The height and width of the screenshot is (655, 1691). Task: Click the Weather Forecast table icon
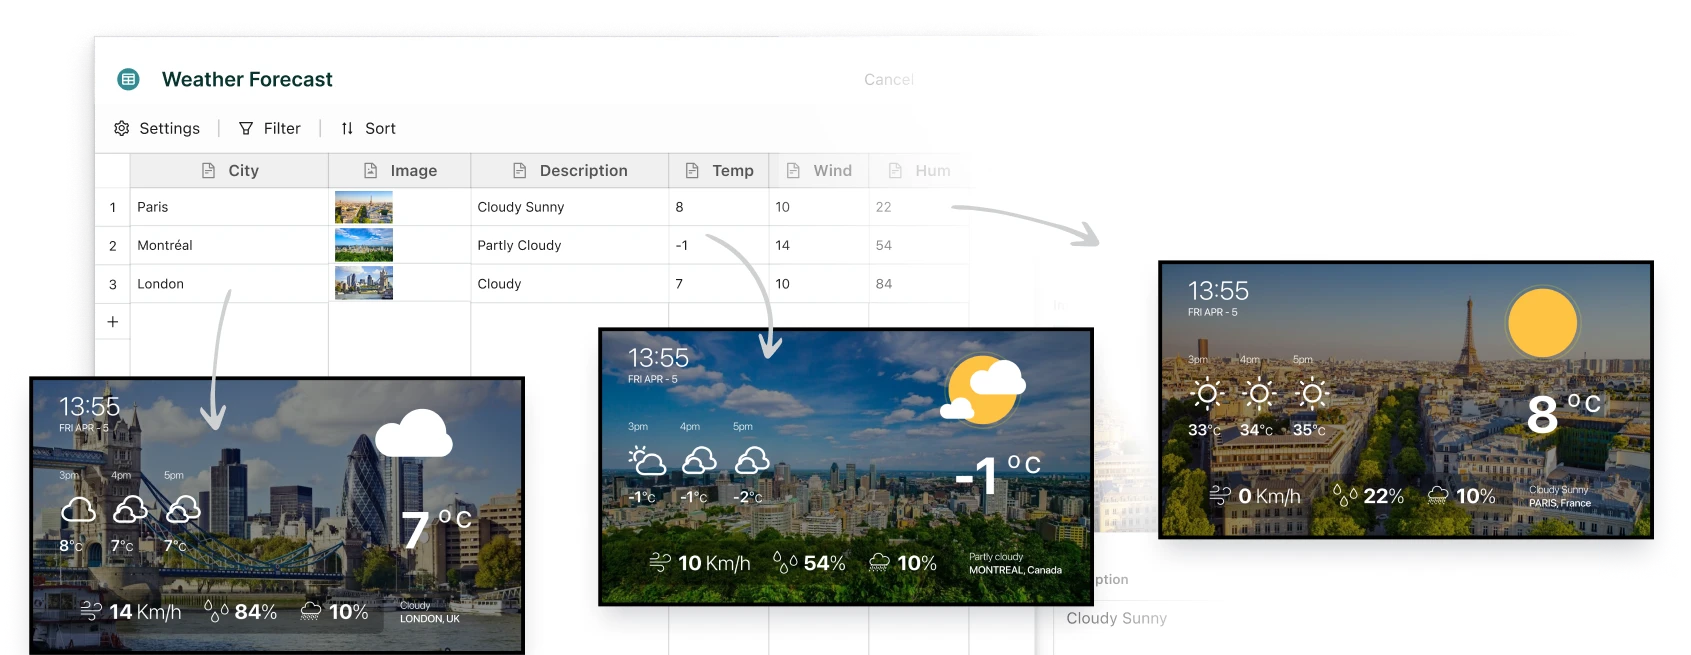tap(128, 79)
